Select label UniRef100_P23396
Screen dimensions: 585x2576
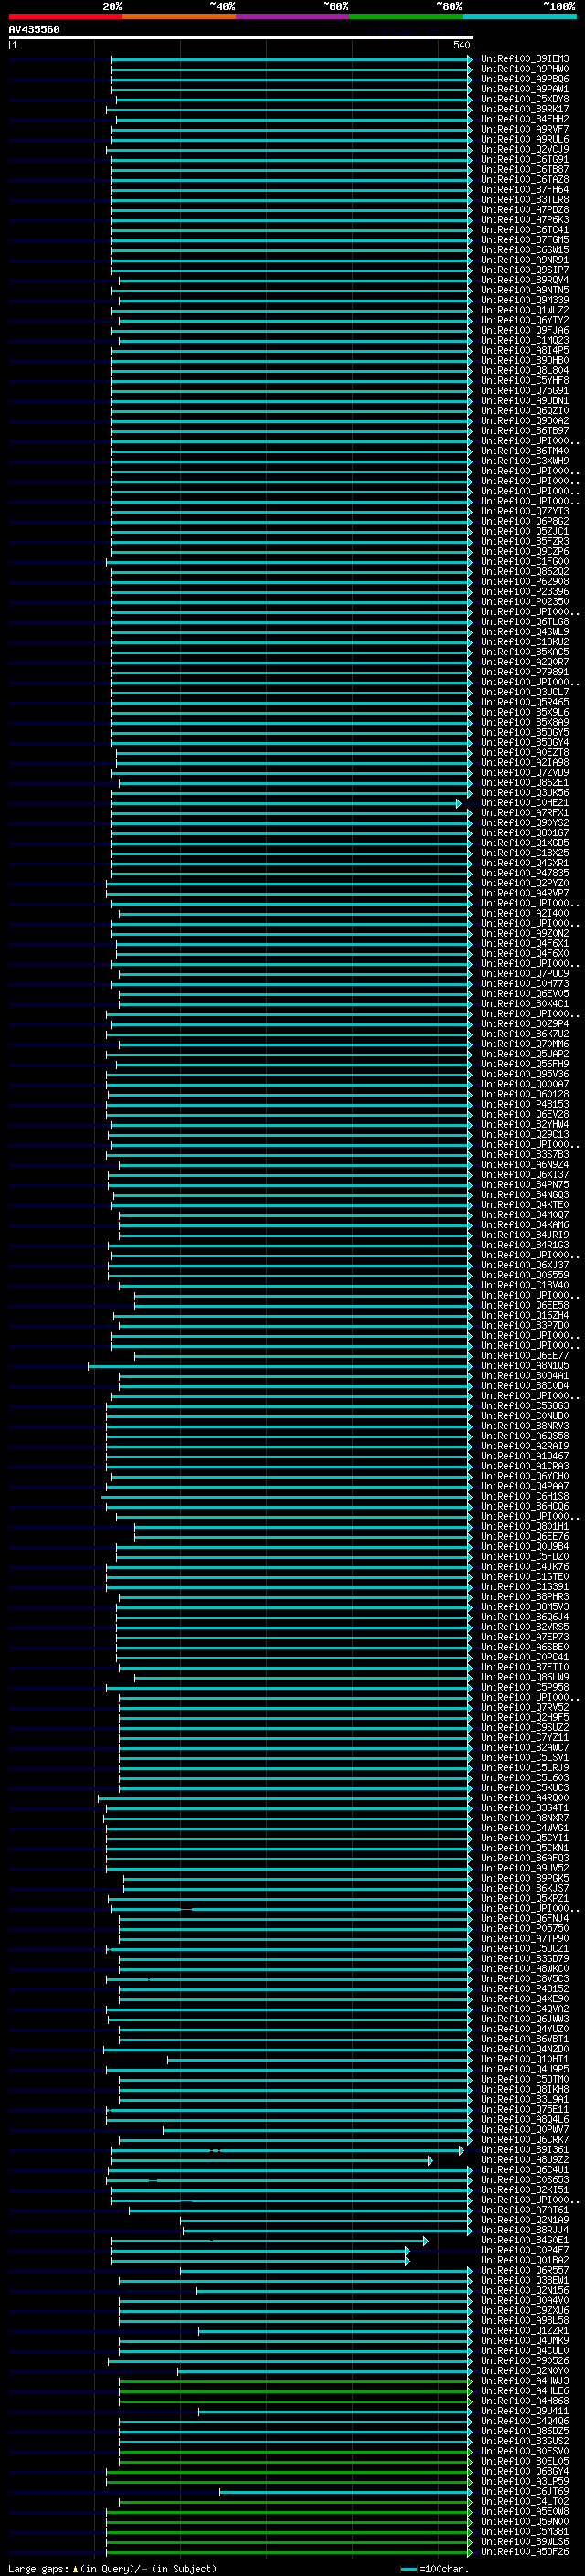tap(524, 592)
